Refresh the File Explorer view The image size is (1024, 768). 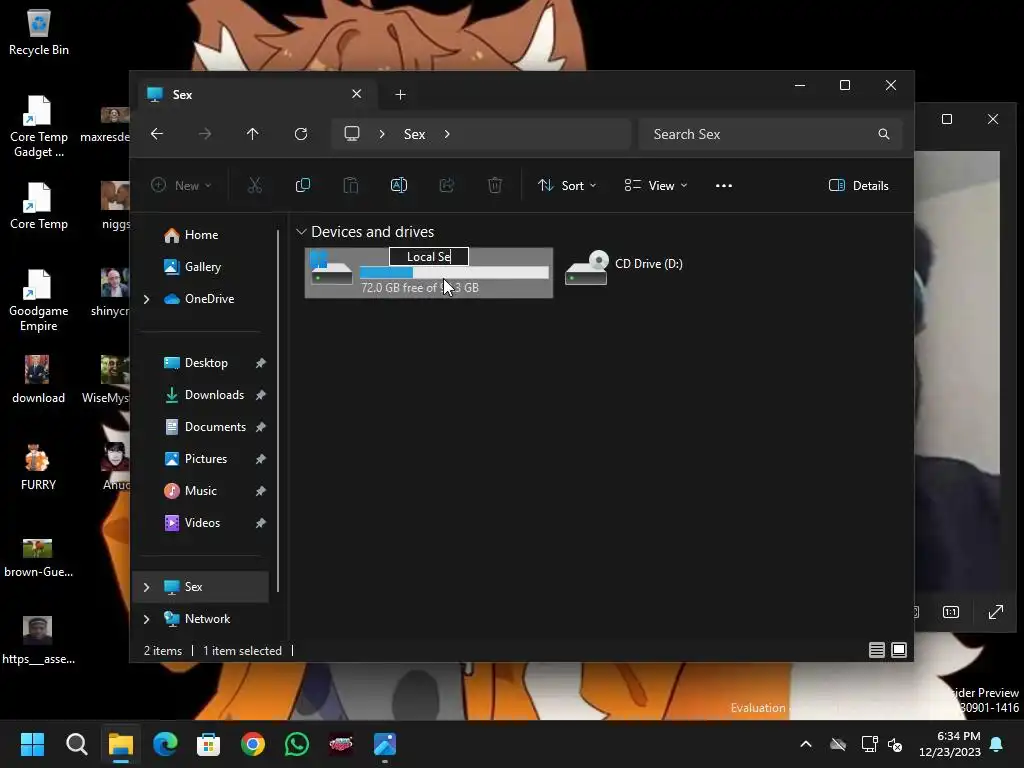pyautogui.click(x=300, y=134)
